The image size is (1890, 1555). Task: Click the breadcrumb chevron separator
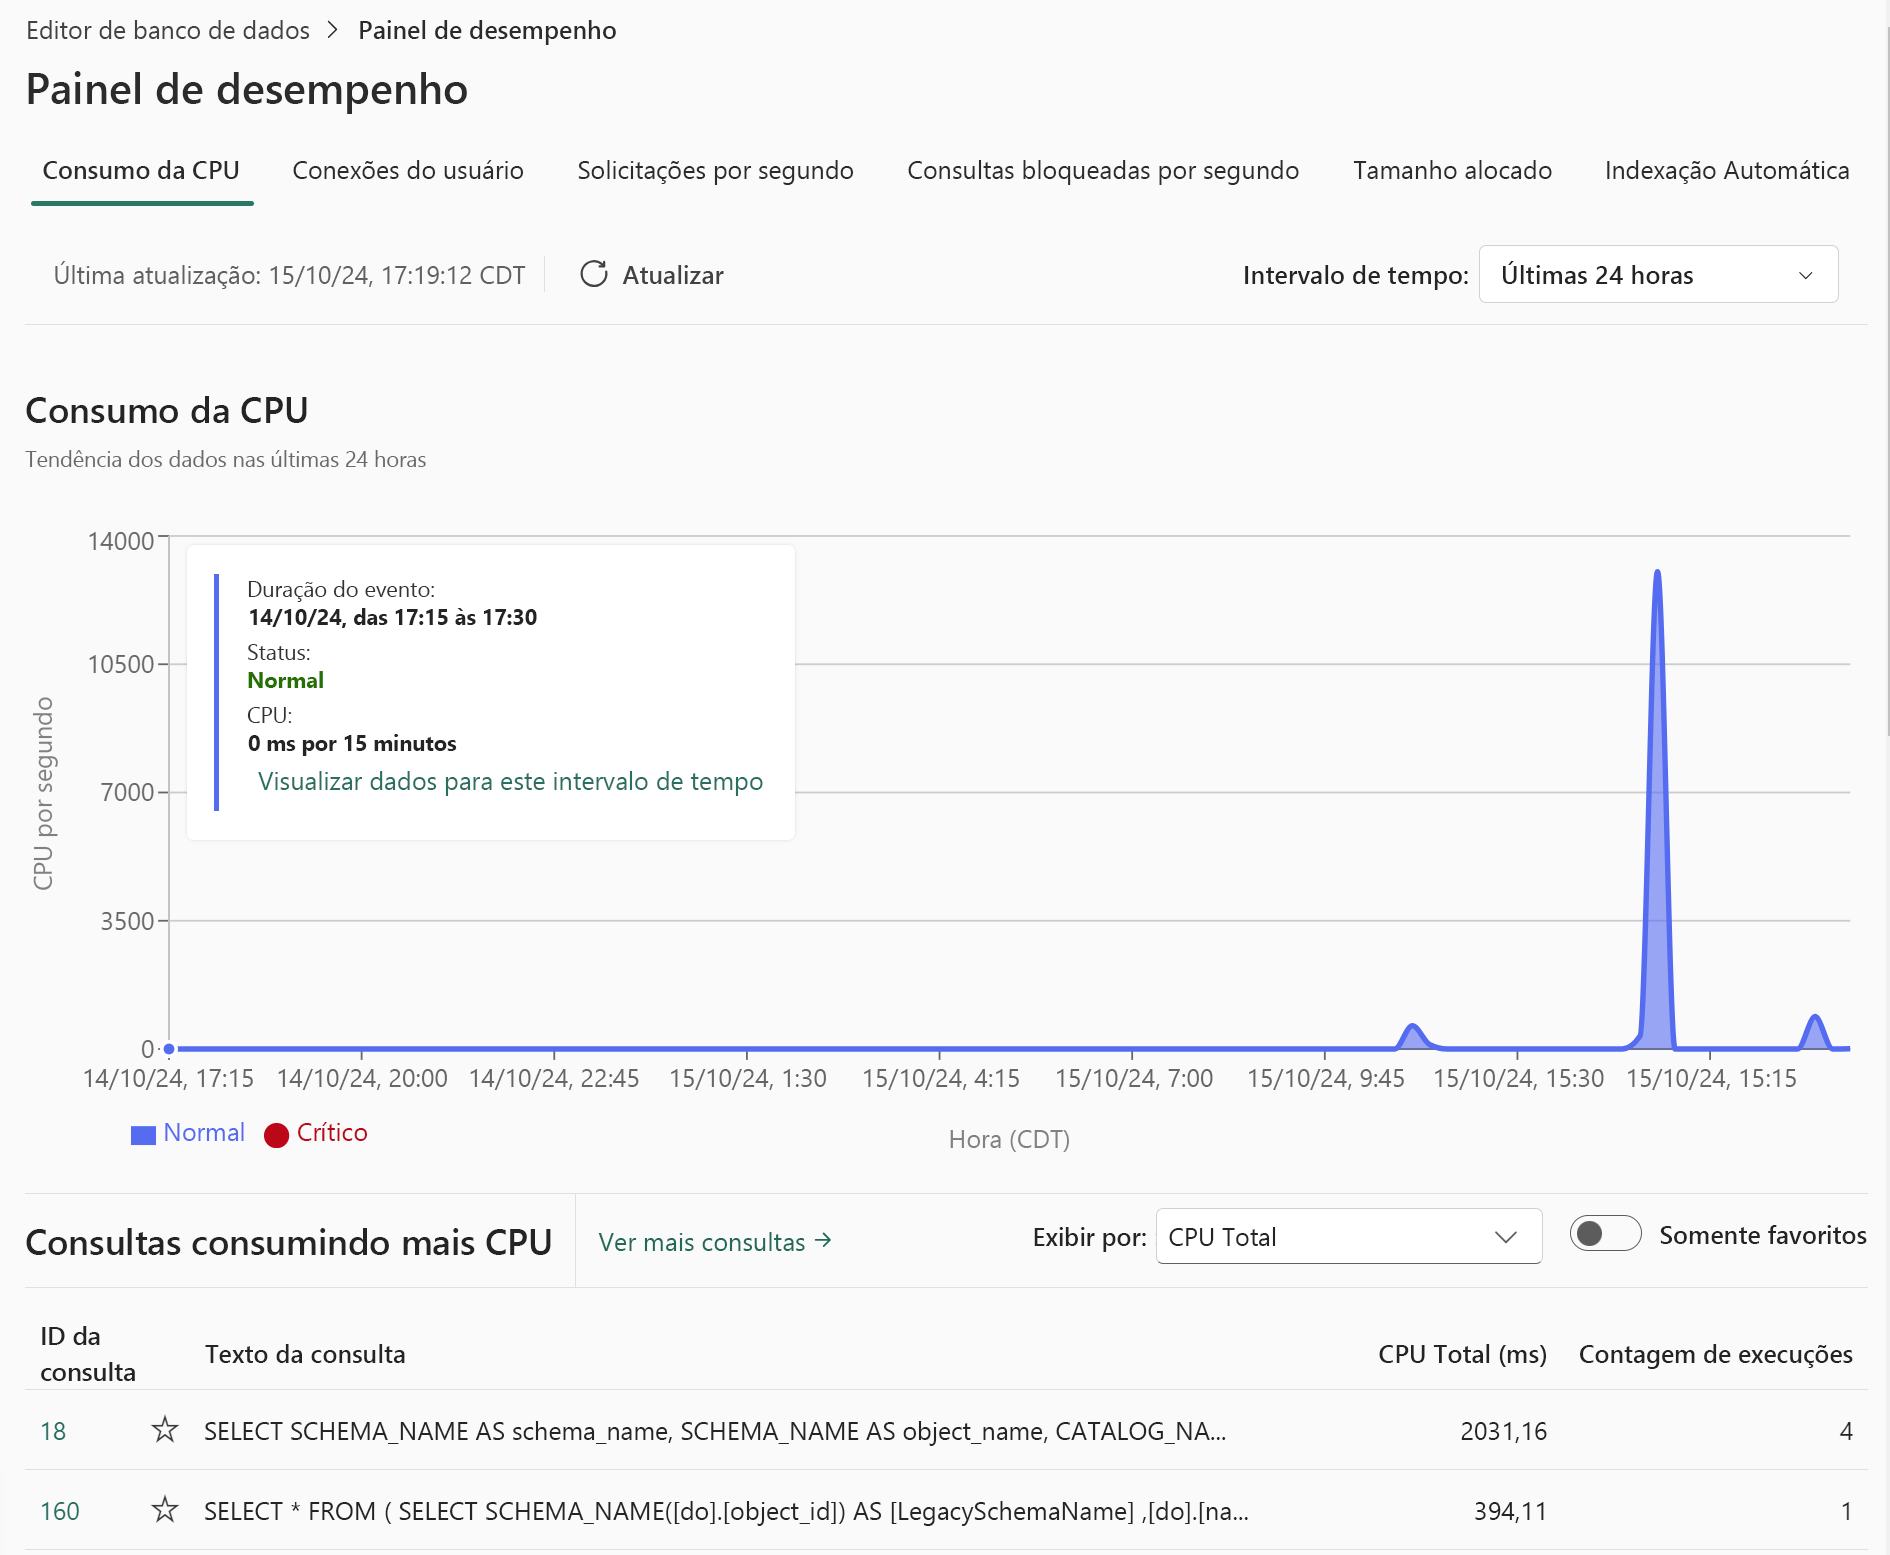coord(333,30)
